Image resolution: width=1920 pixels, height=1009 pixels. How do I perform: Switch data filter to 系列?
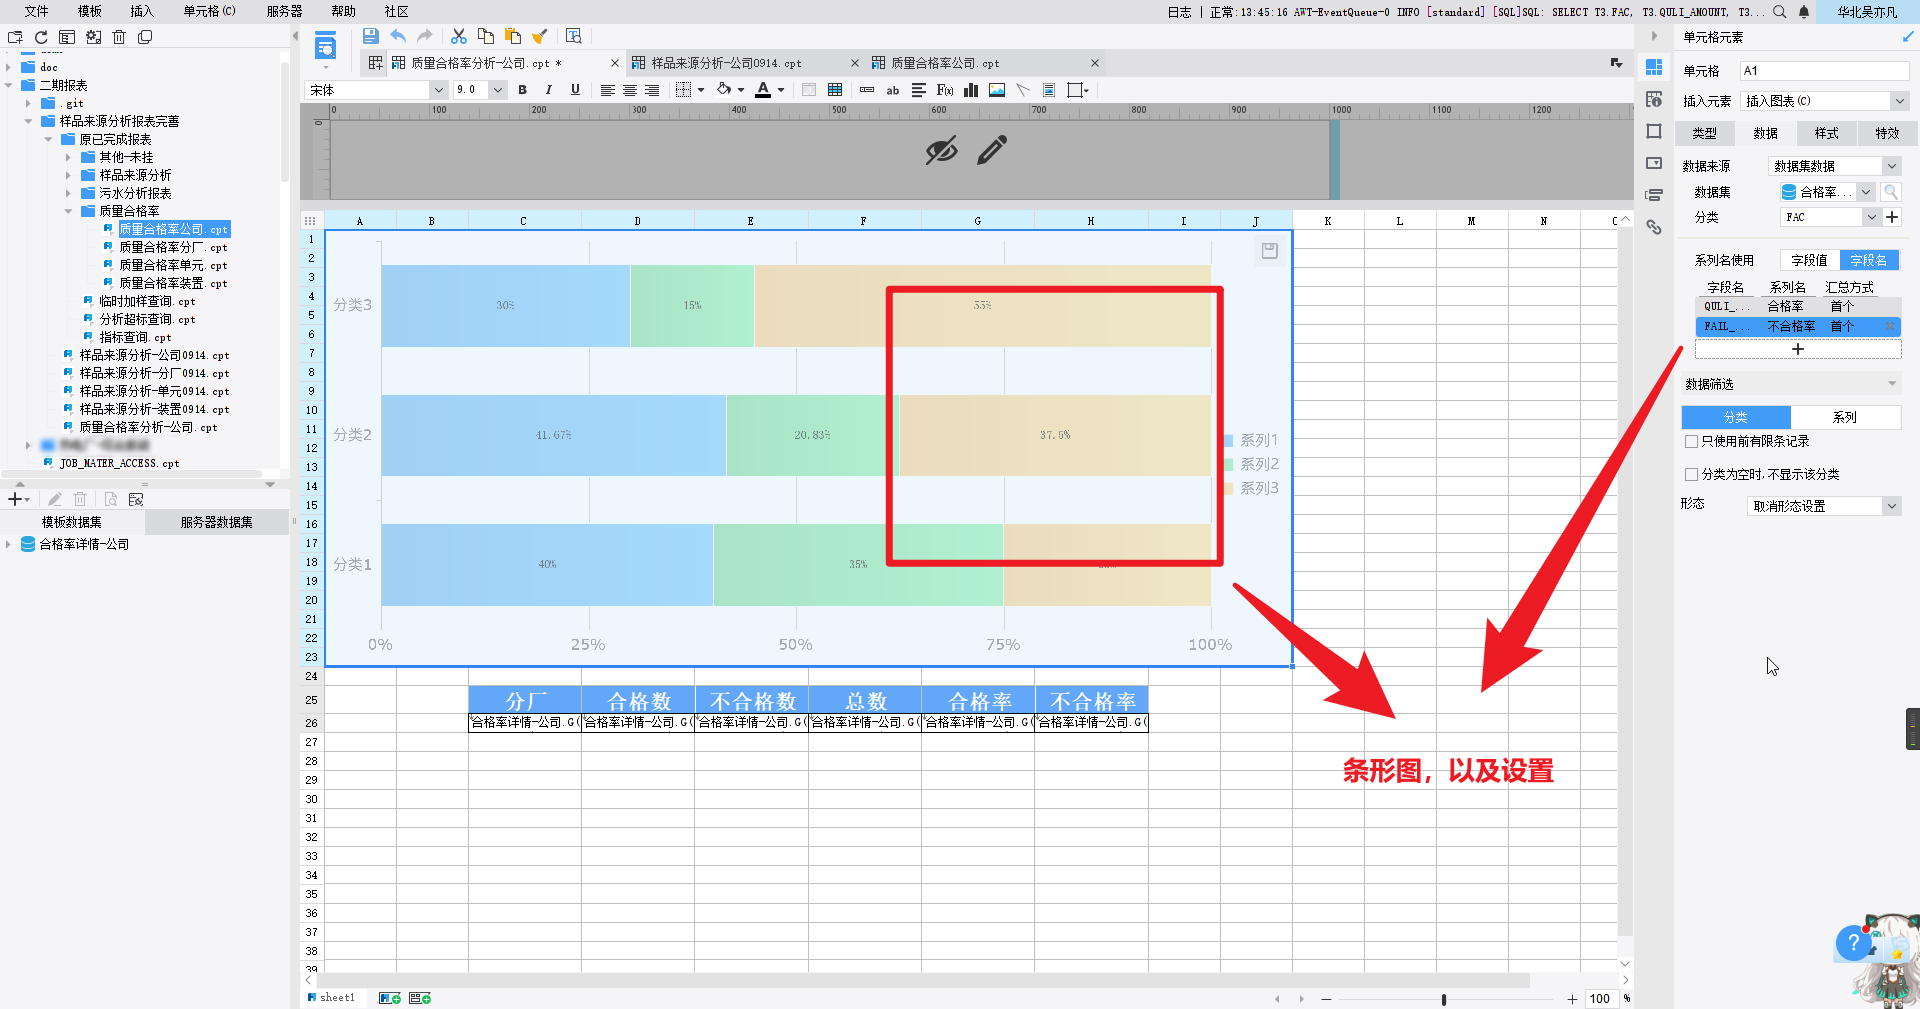click(1845, 417)
